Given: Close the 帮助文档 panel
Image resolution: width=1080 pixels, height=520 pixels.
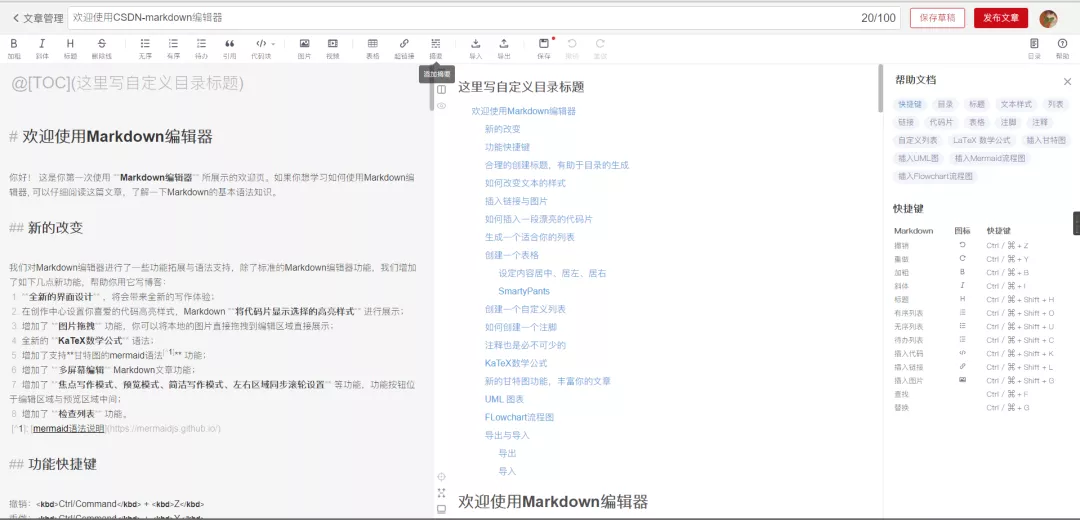Looking at the screenshot, I should point(1067,81).
